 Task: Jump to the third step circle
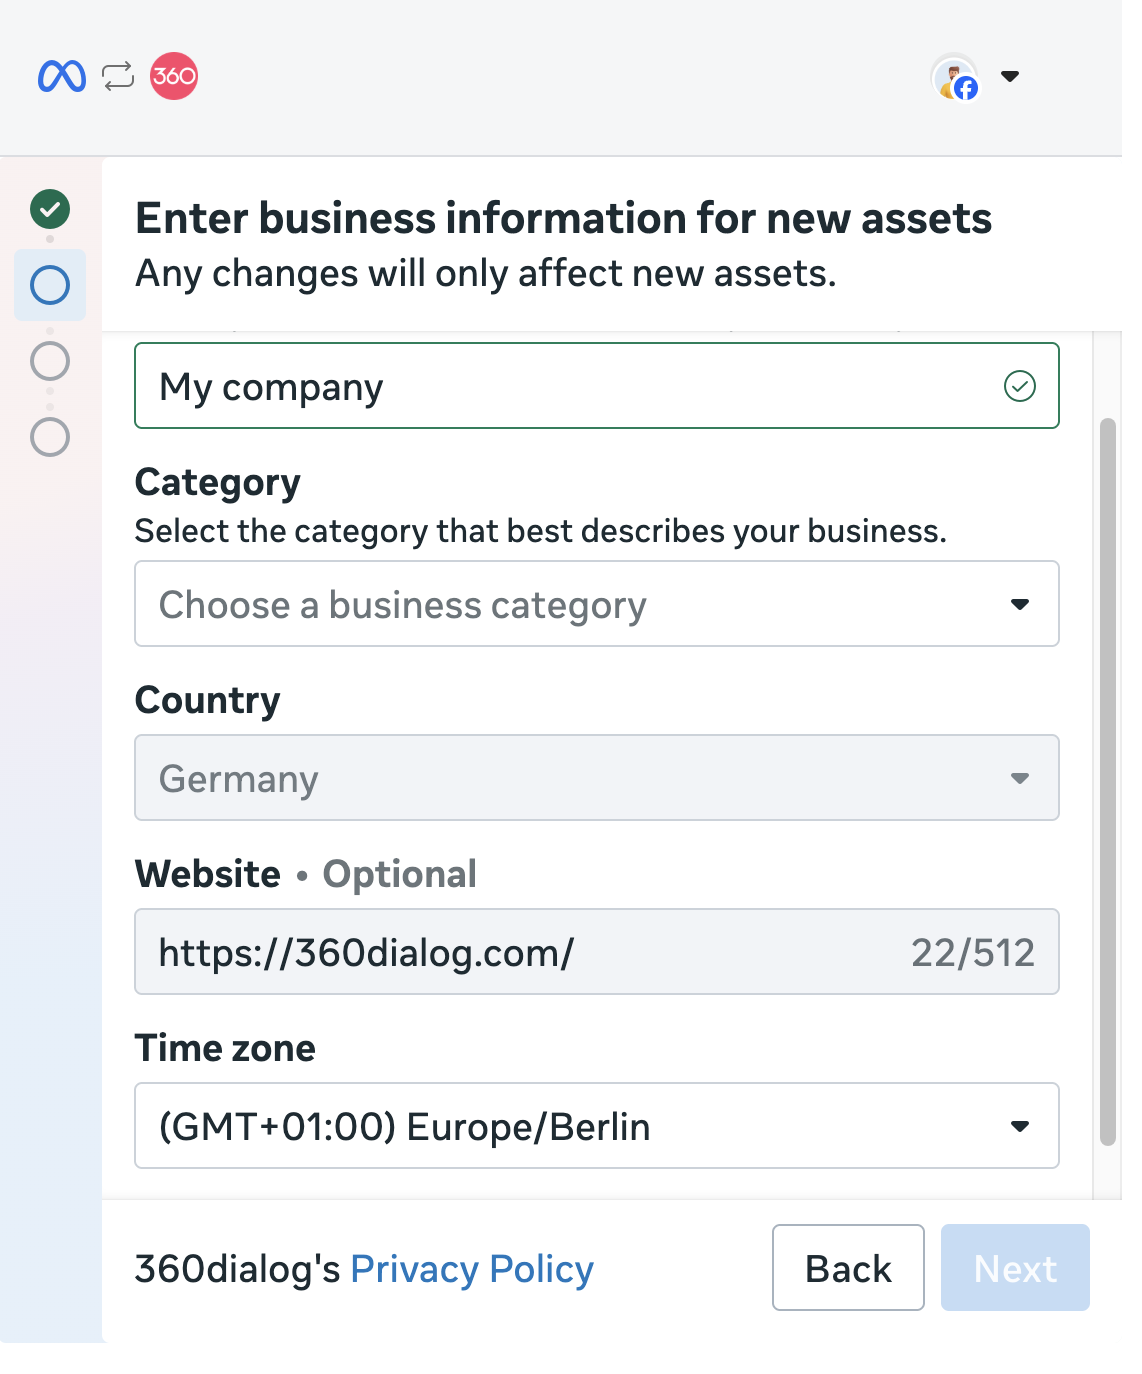coord(50,361)
